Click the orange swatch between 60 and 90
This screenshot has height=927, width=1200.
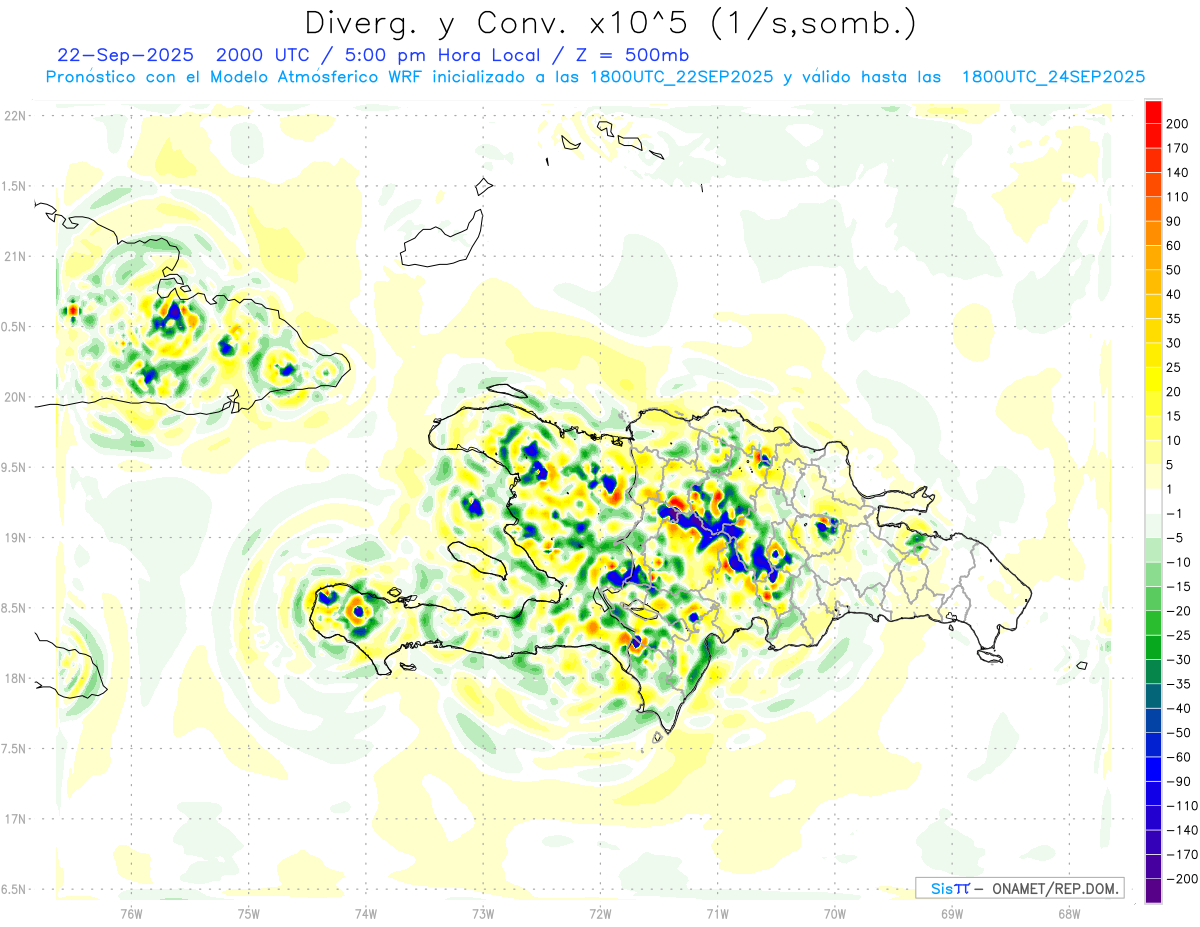coord(1153,233)
